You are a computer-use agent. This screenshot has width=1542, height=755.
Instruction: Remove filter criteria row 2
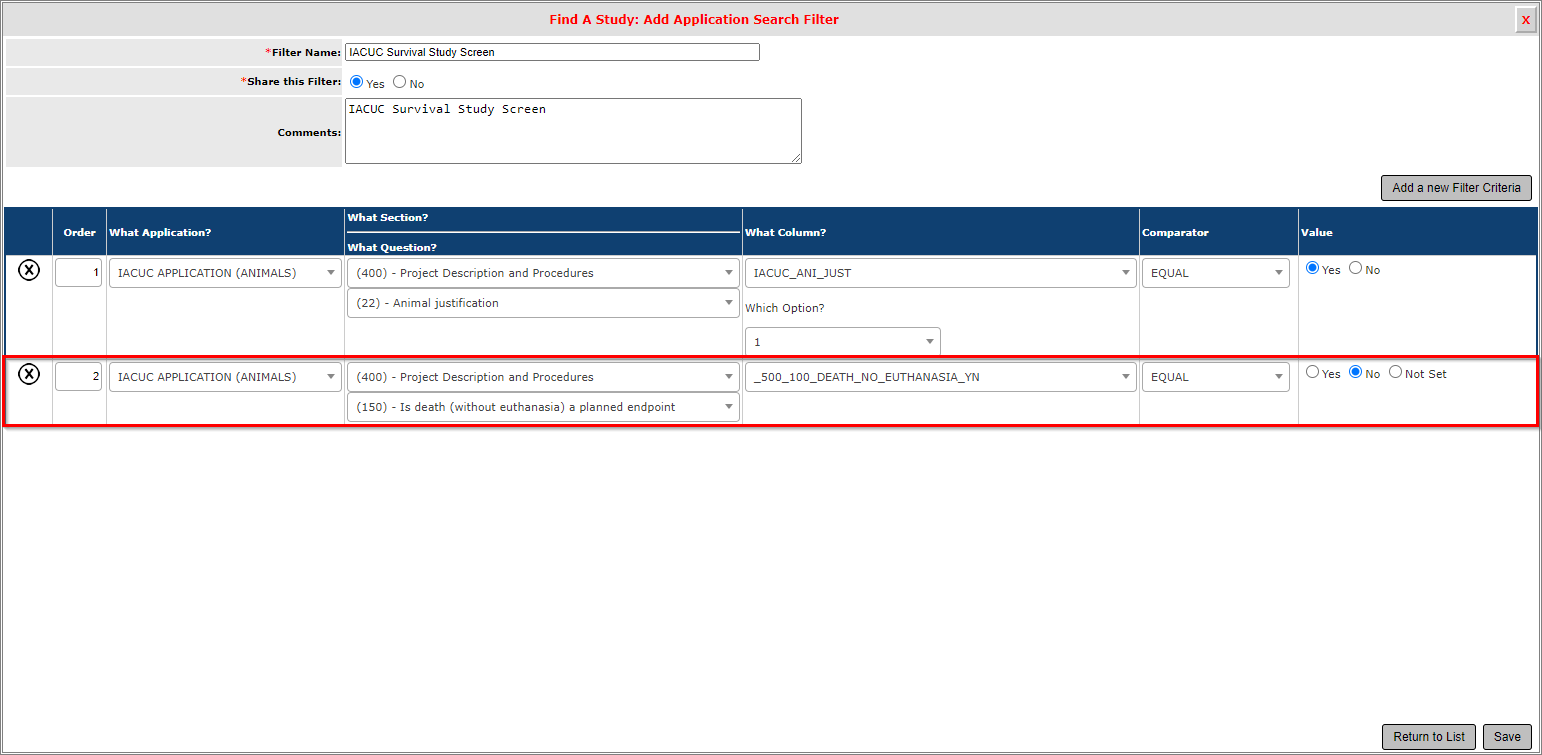29,374
